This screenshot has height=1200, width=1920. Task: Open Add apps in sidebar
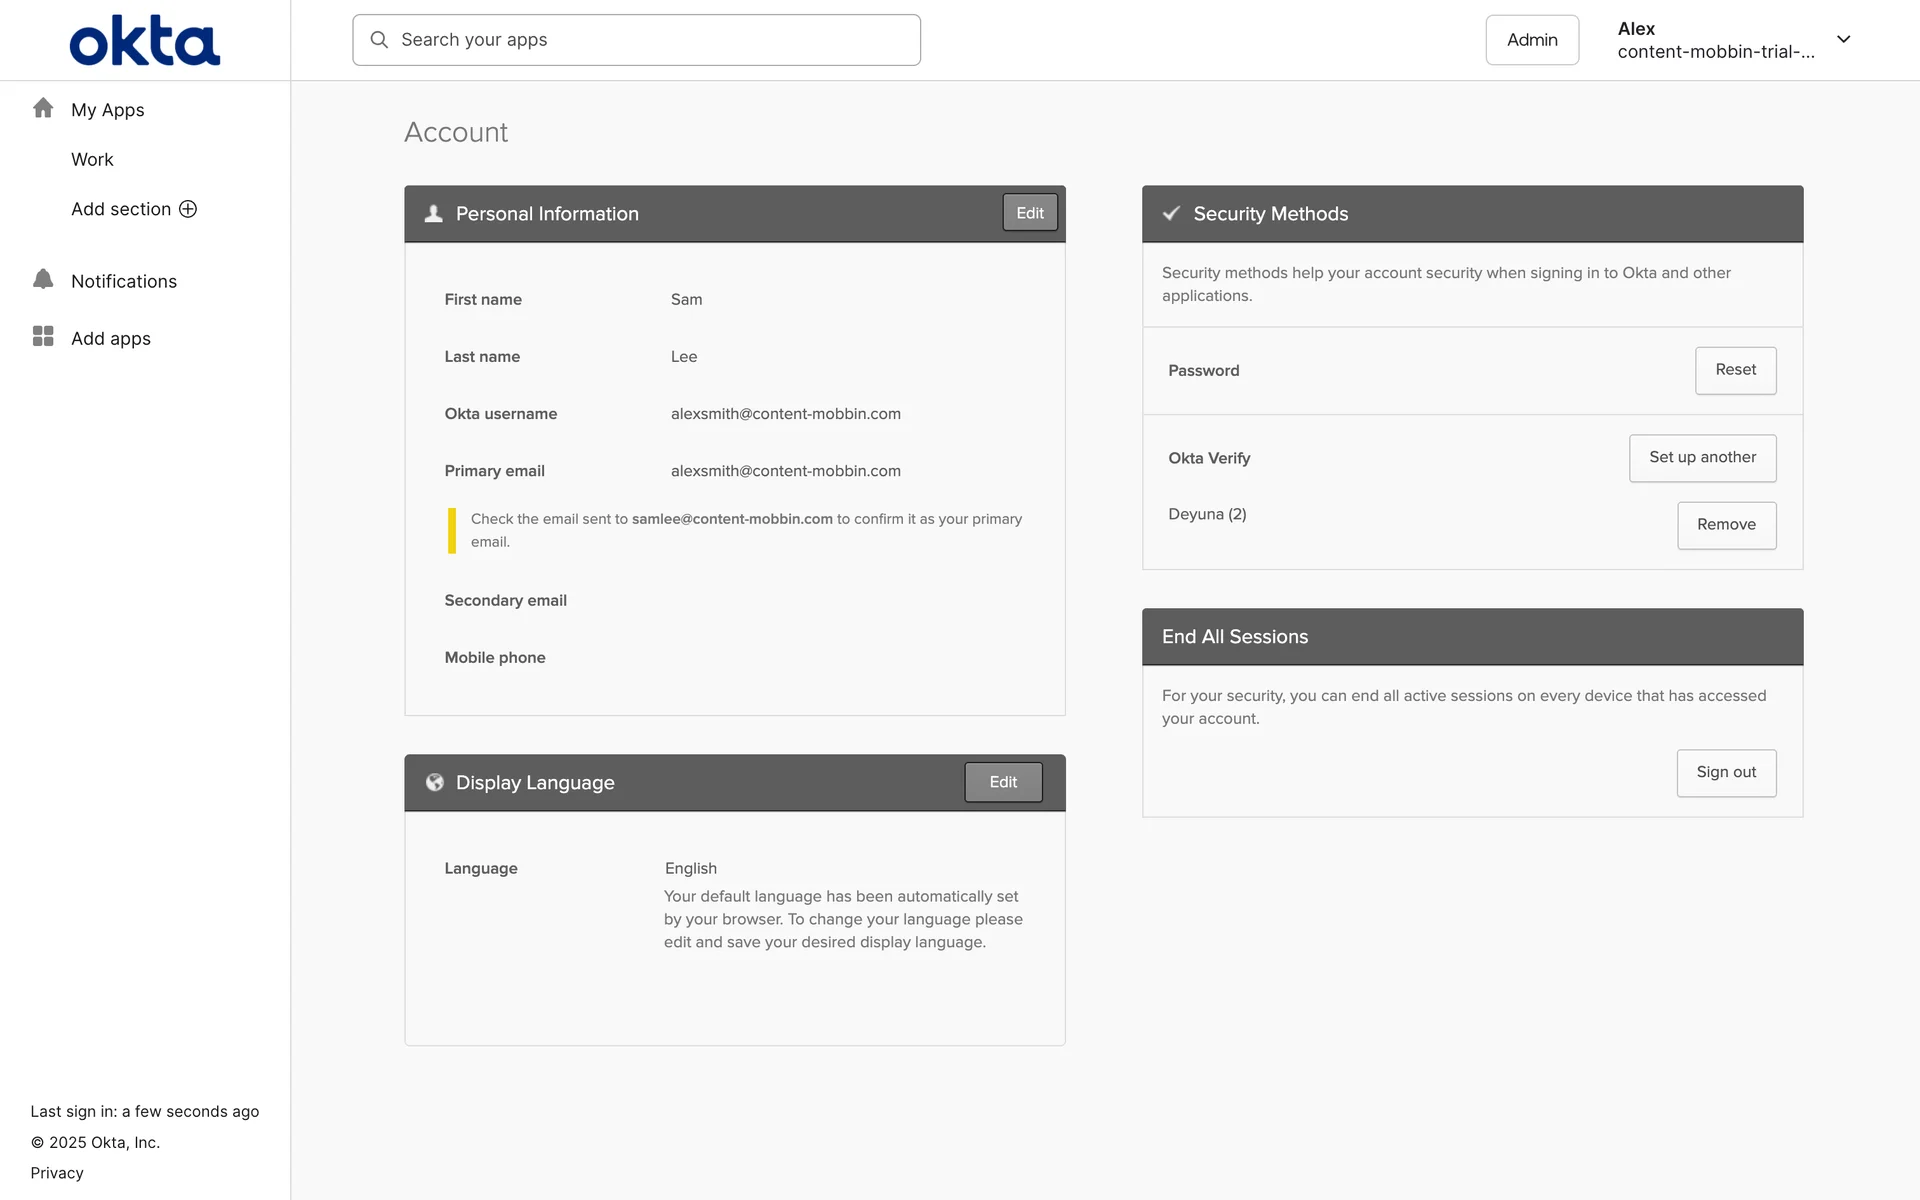(111, 339)
